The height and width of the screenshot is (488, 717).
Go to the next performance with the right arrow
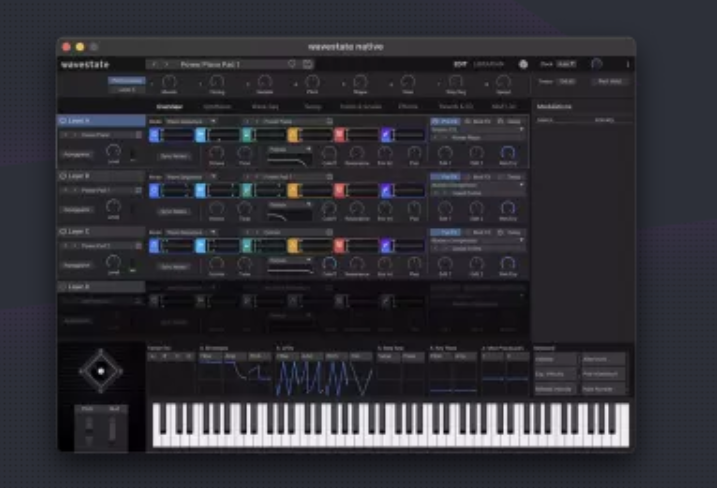coord(167,64)
